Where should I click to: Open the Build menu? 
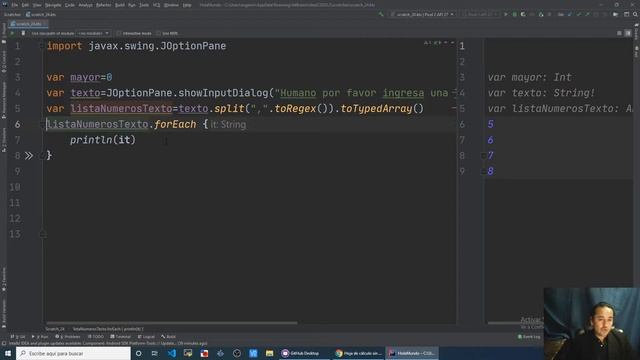pyautogui.click(x=120, y=5)
